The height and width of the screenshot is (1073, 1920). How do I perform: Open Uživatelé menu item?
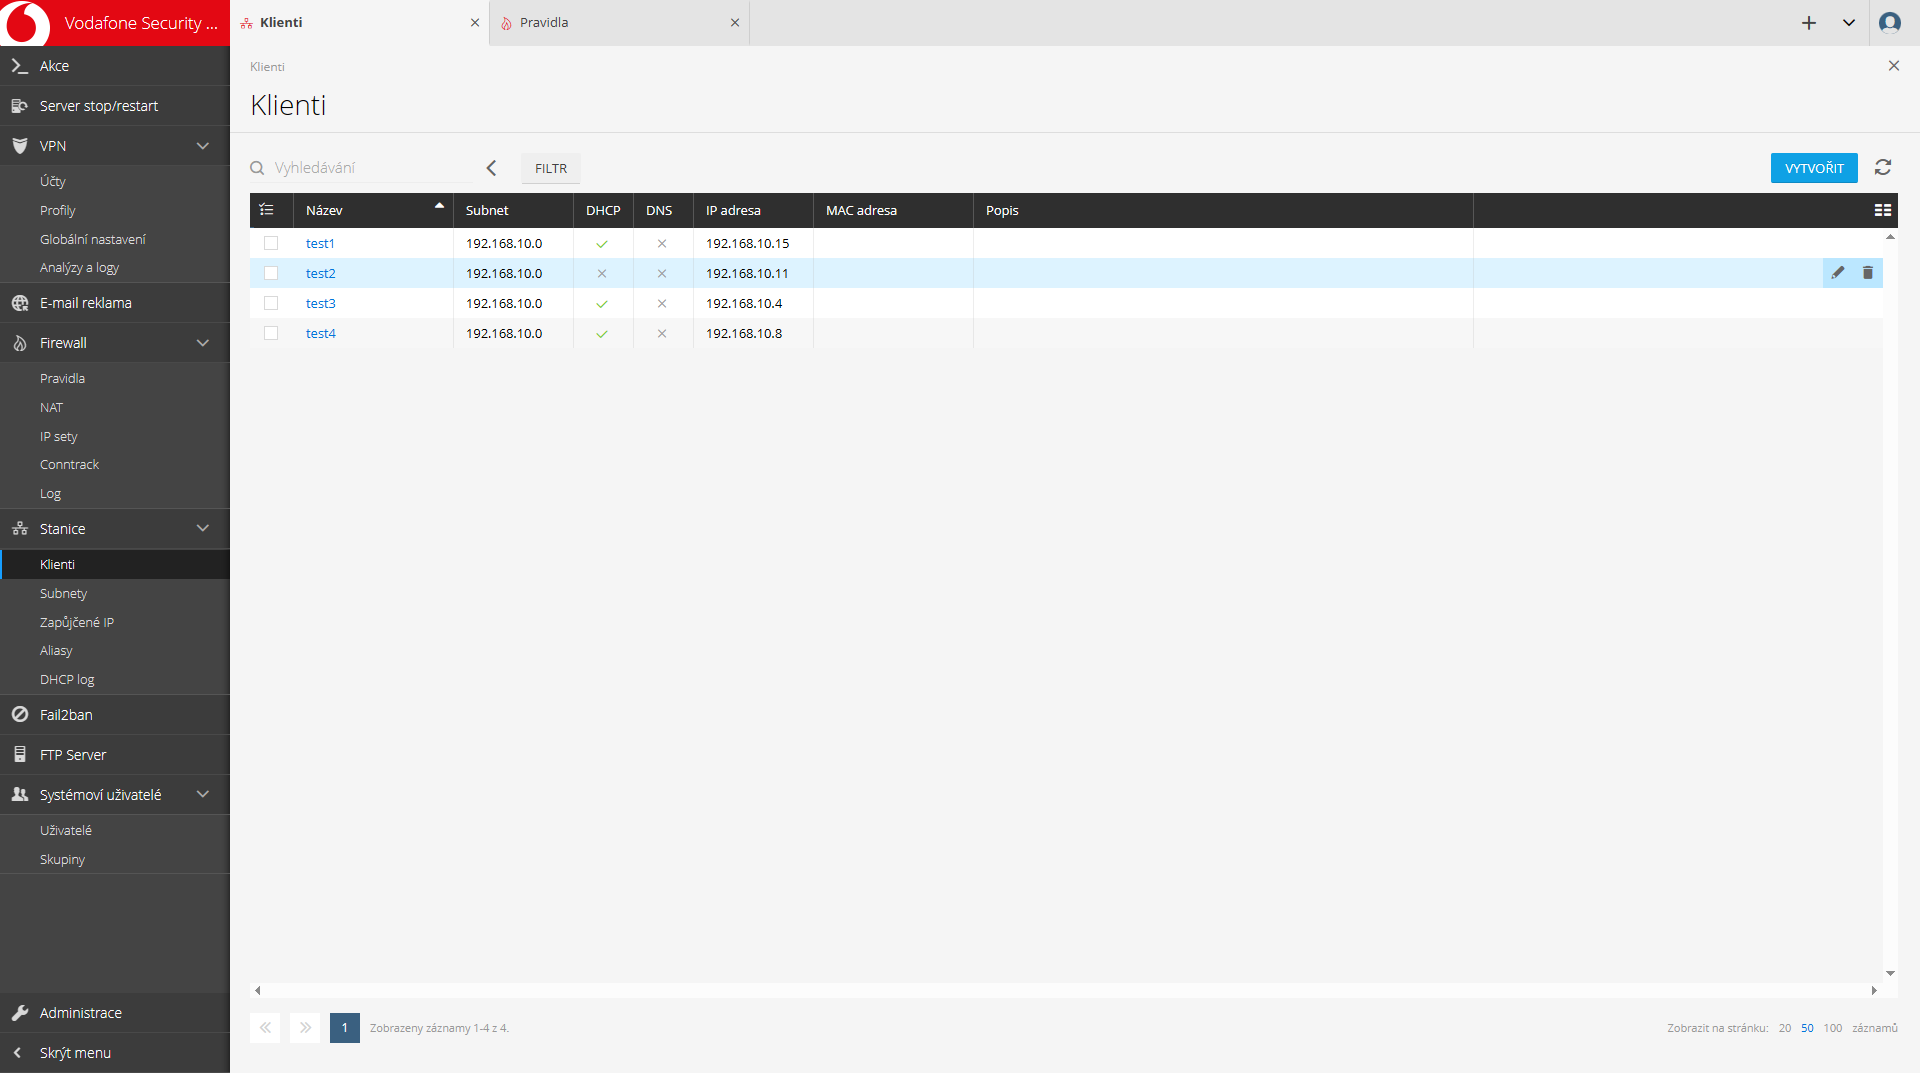pos(66,830)
